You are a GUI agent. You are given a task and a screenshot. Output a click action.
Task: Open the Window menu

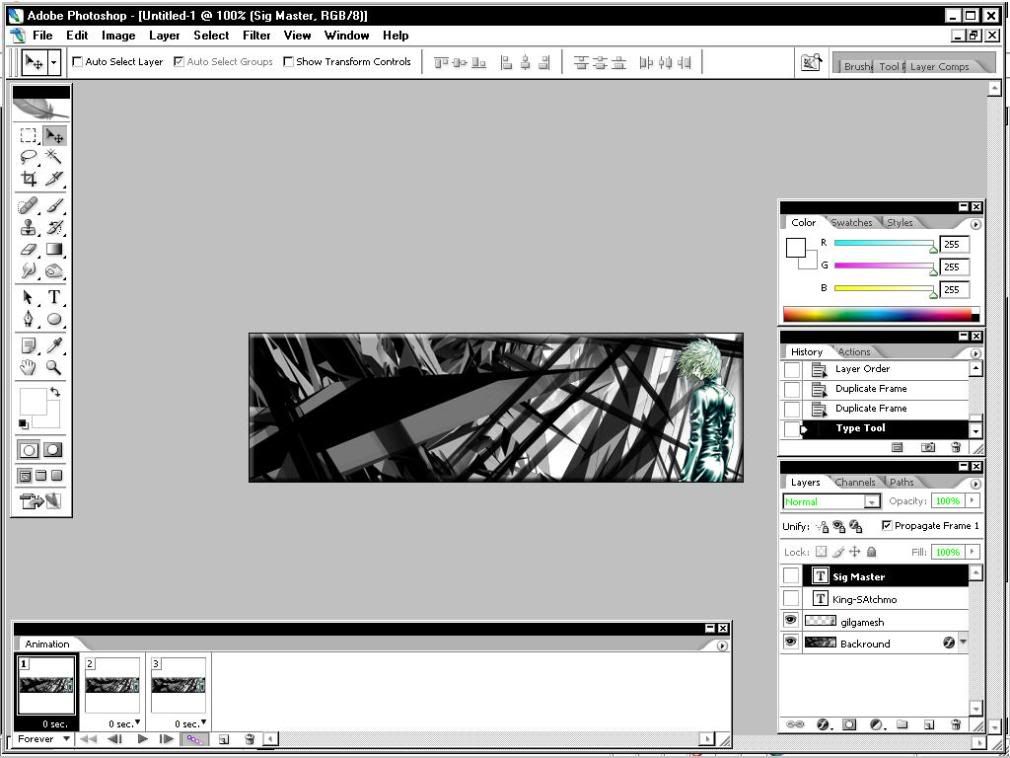(x=347, y=35)
